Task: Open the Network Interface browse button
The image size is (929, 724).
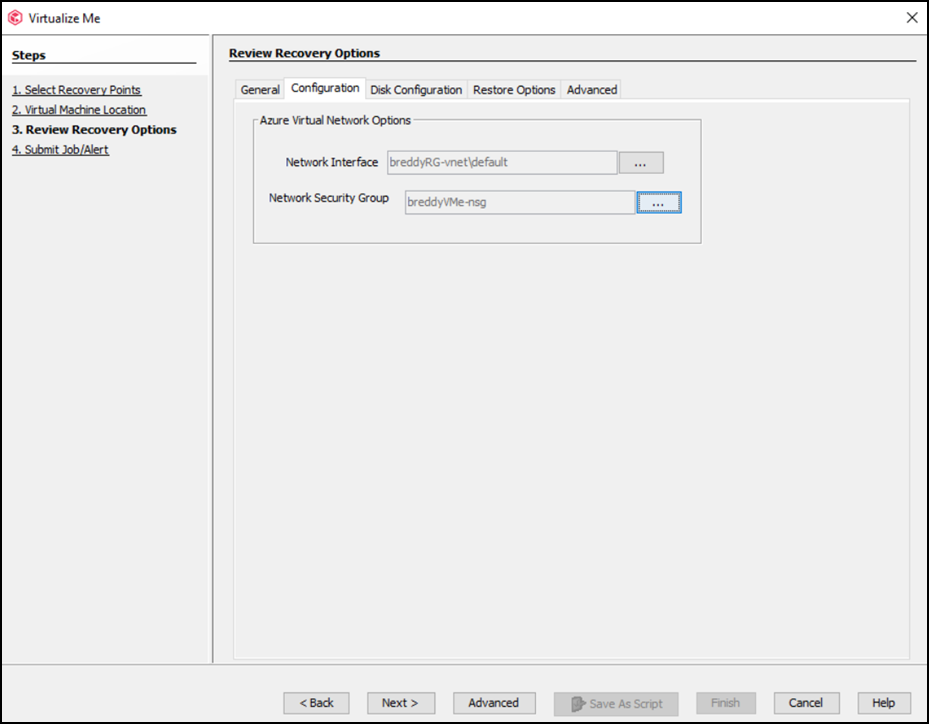Action: point(641,162)
